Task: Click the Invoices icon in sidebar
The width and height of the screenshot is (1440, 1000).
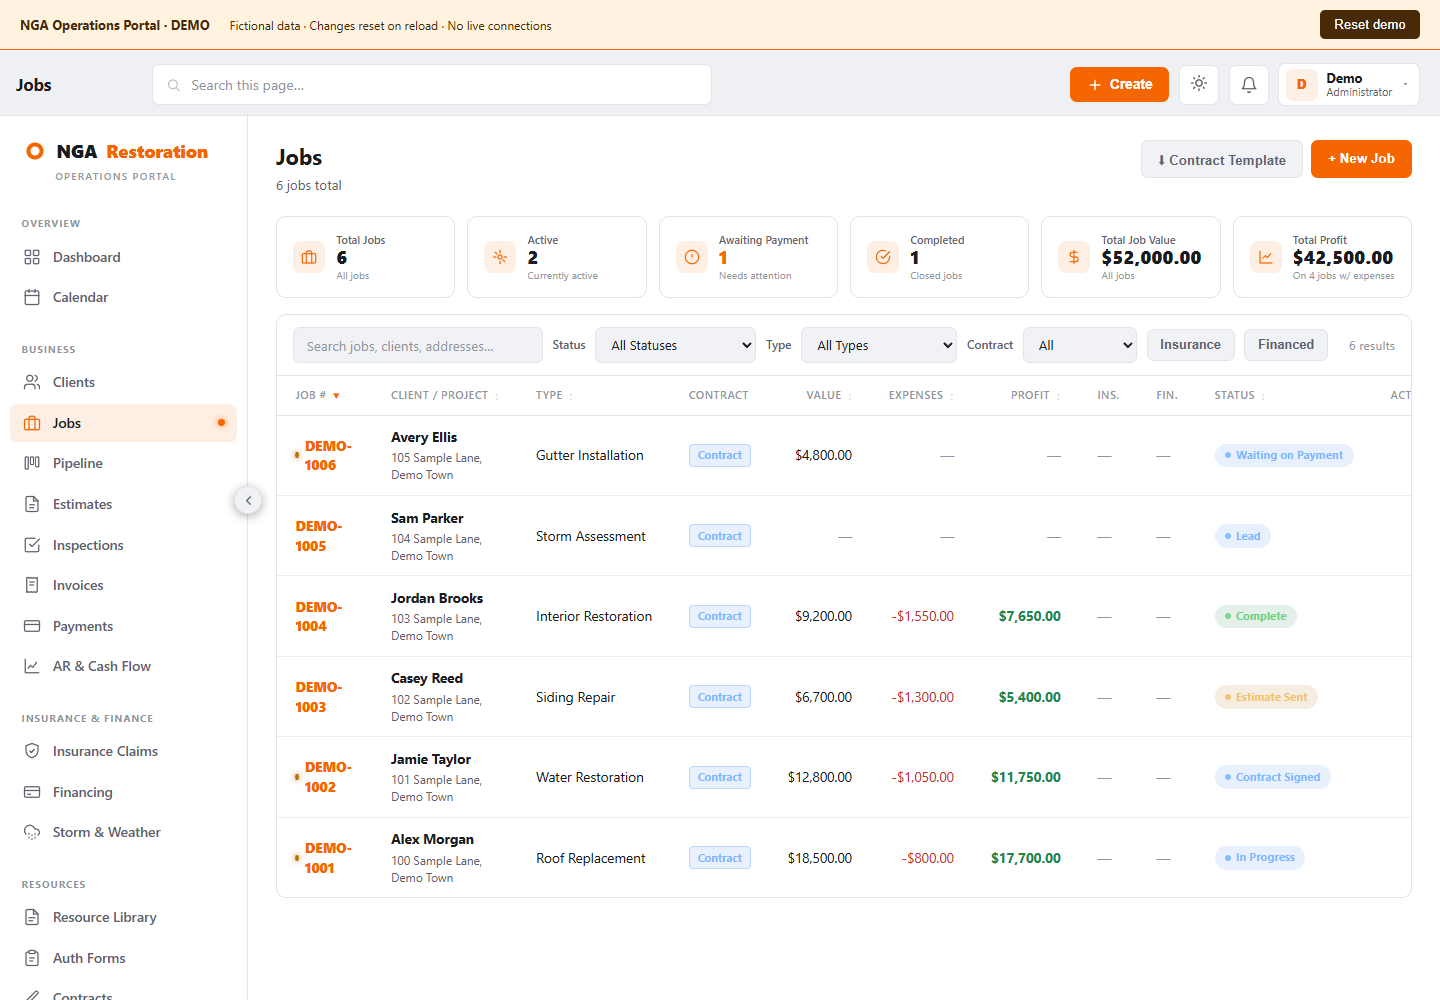Action: pos(32,585)
